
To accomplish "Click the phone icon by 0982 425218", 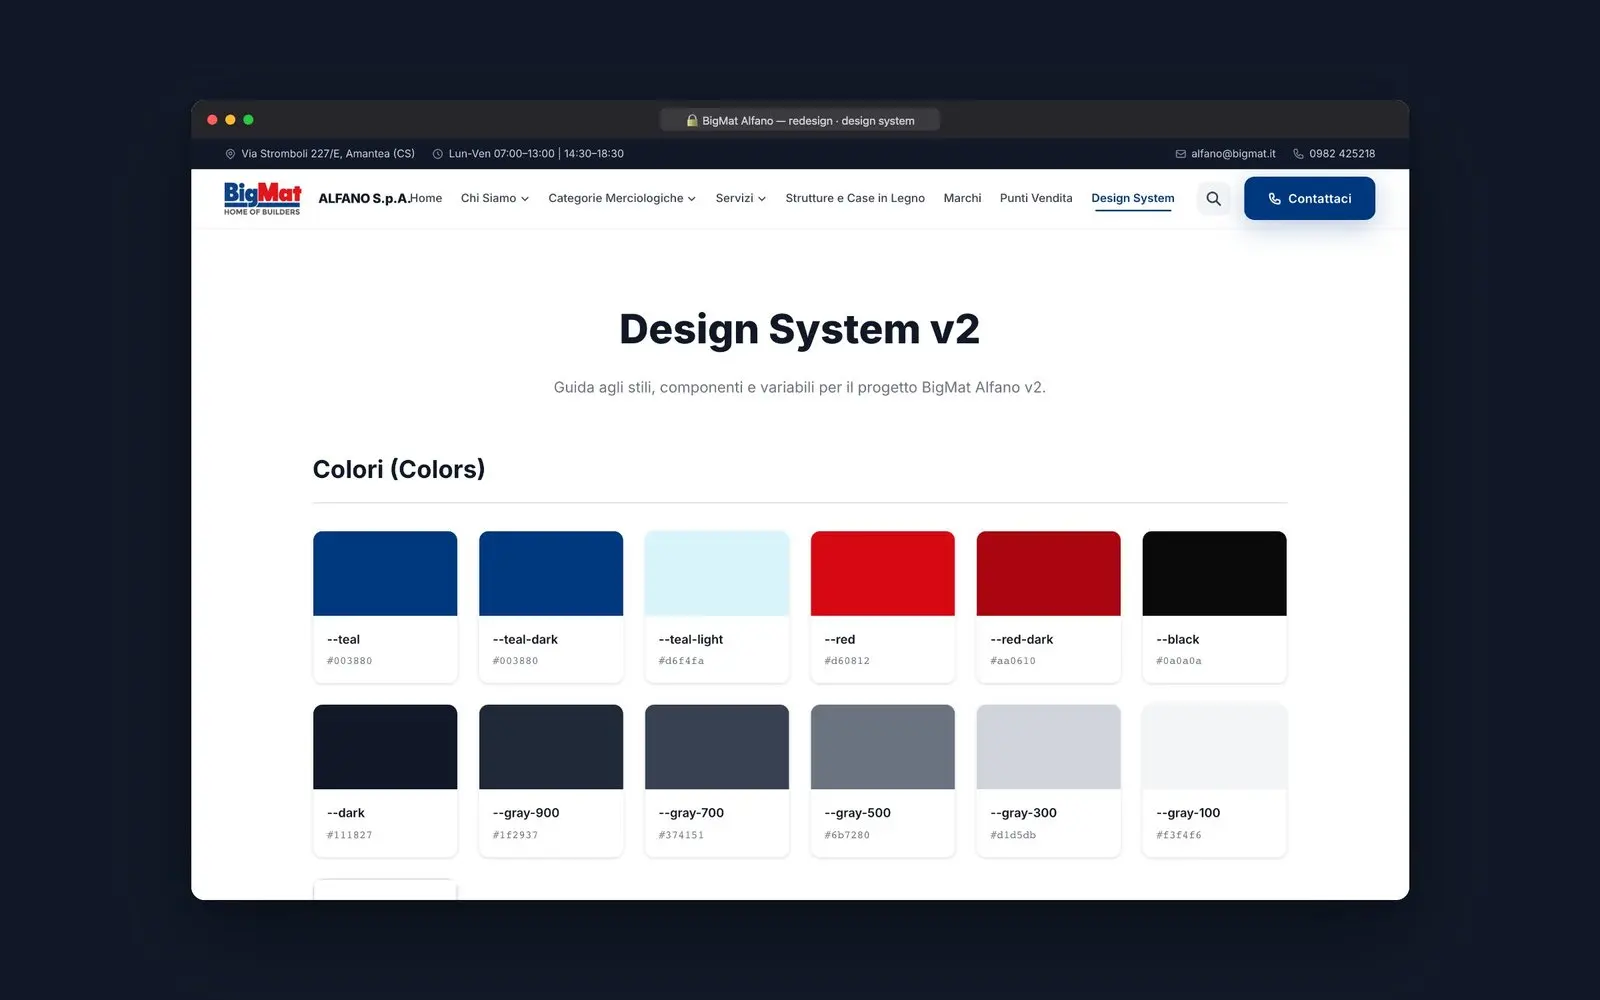I will [x=1298, y=154].
